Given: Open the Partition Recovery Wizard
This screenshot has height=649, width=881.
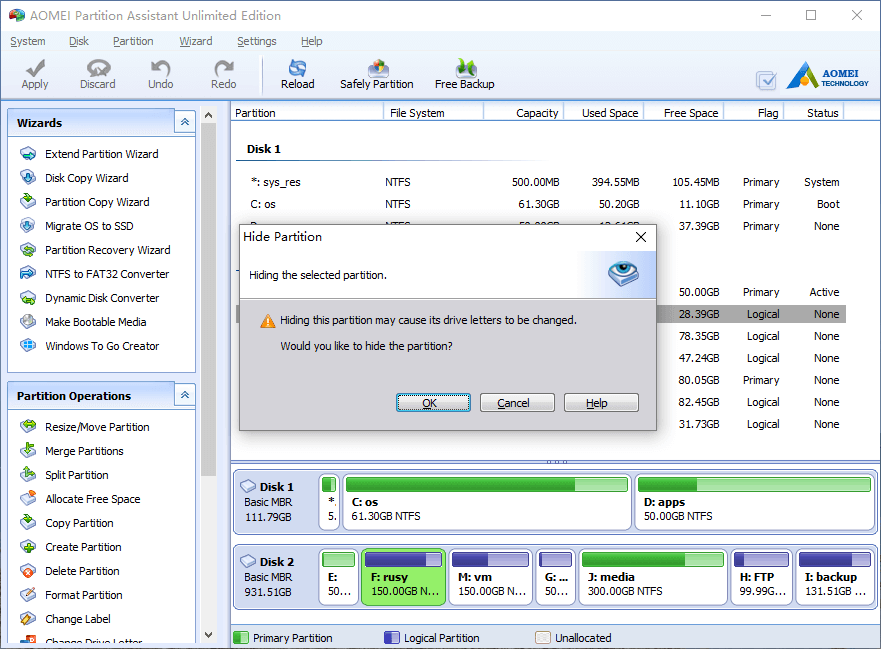Looking at the screenshot, I should tap(107, 250).
